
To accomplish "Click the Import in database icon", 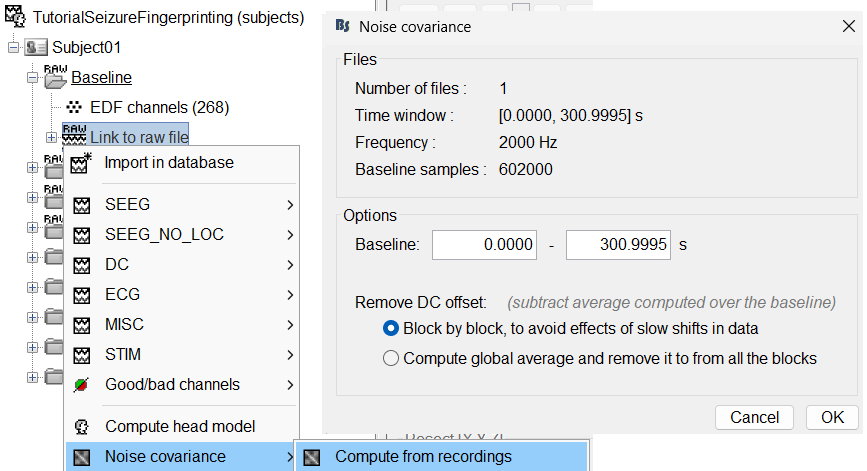I will click(x=82, y=163).
